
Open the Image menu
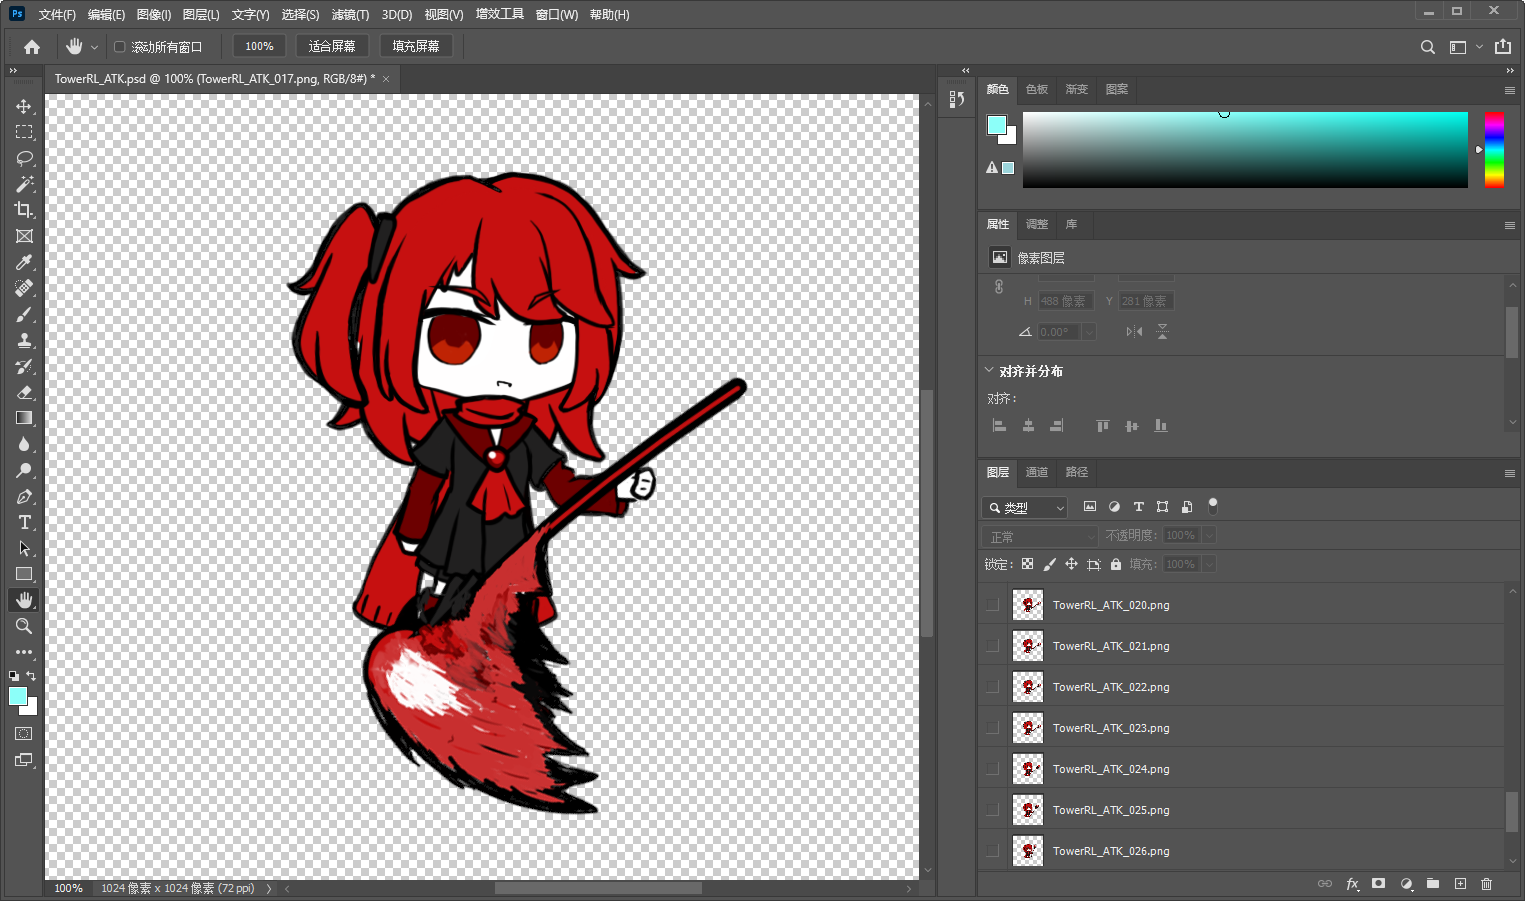pyautogui.click(x=154, y=15)
